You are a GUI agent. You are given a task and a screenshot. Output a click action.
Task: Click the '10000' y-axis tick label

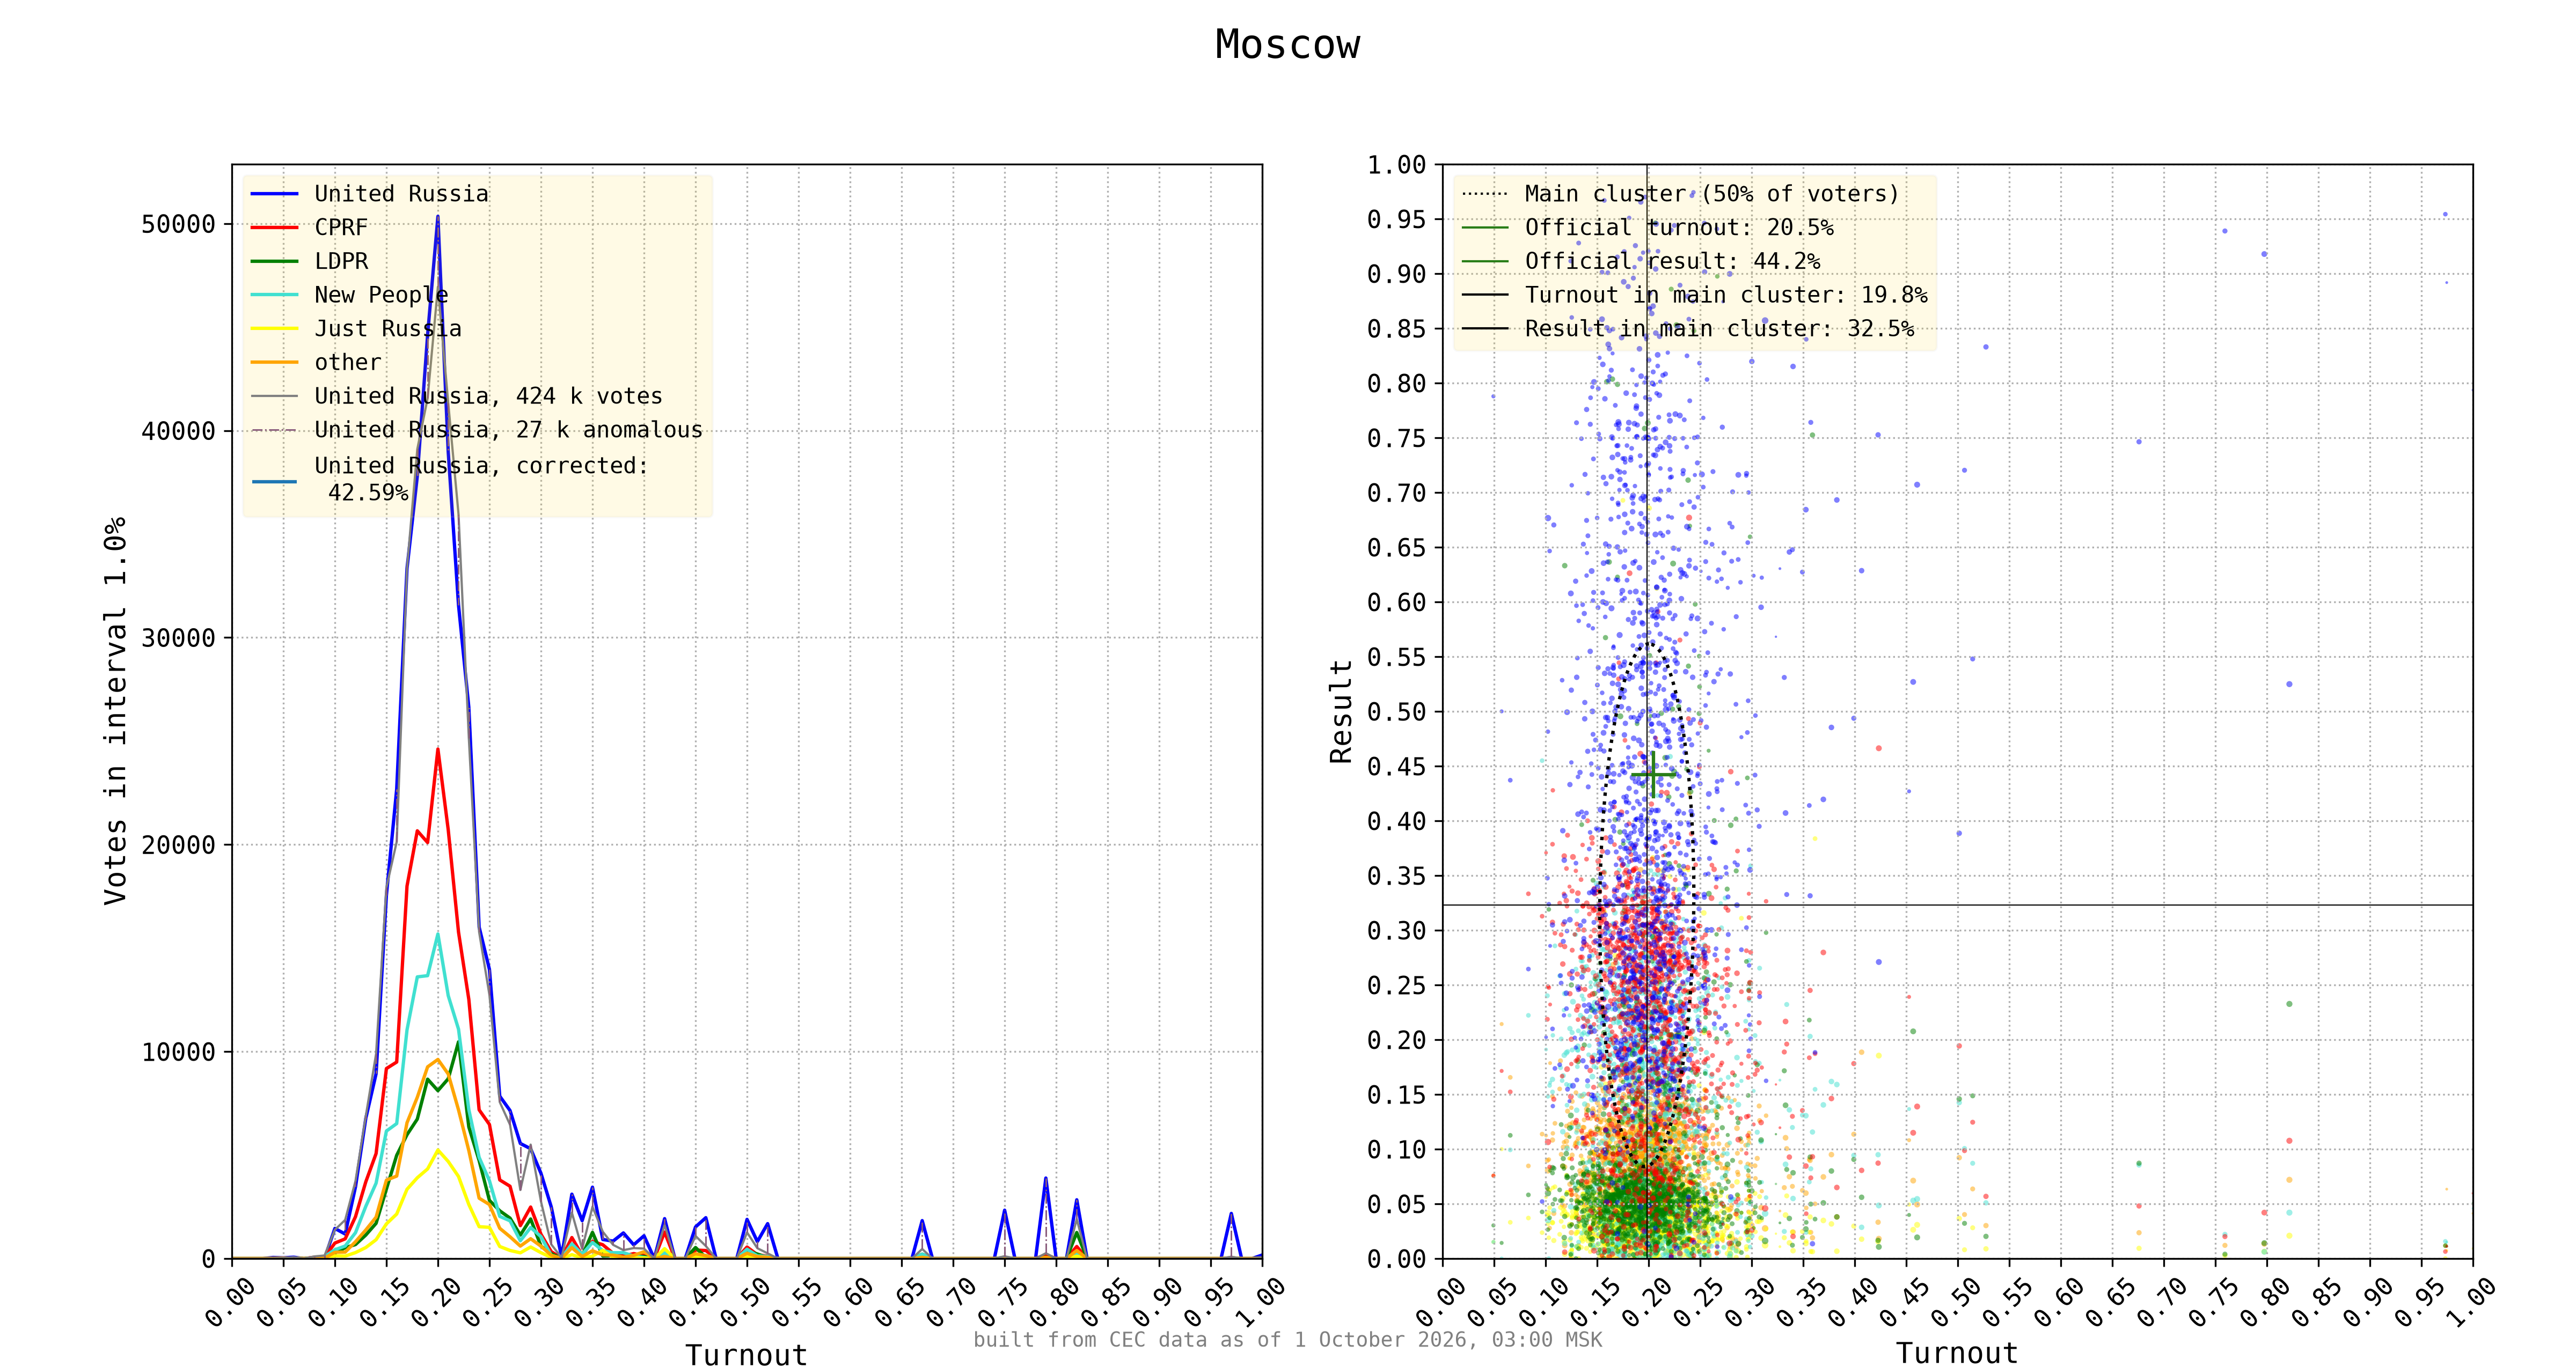click(178, 1052)
